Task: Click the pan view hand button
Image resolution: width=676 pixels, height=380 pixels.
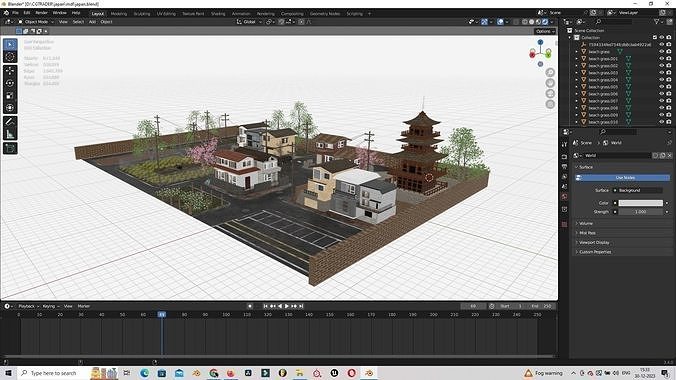Action: click(550, 83)
